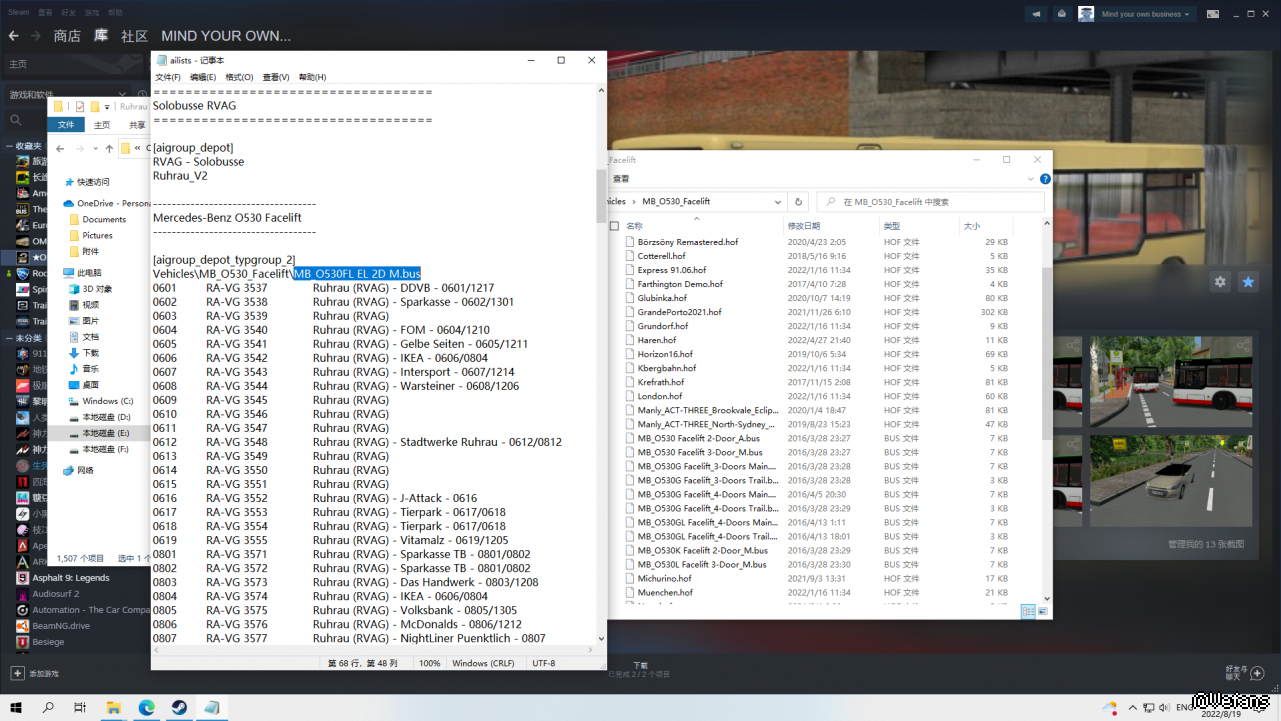Switch Explorer to details view icon
1281x721 pixels.
1028,611
